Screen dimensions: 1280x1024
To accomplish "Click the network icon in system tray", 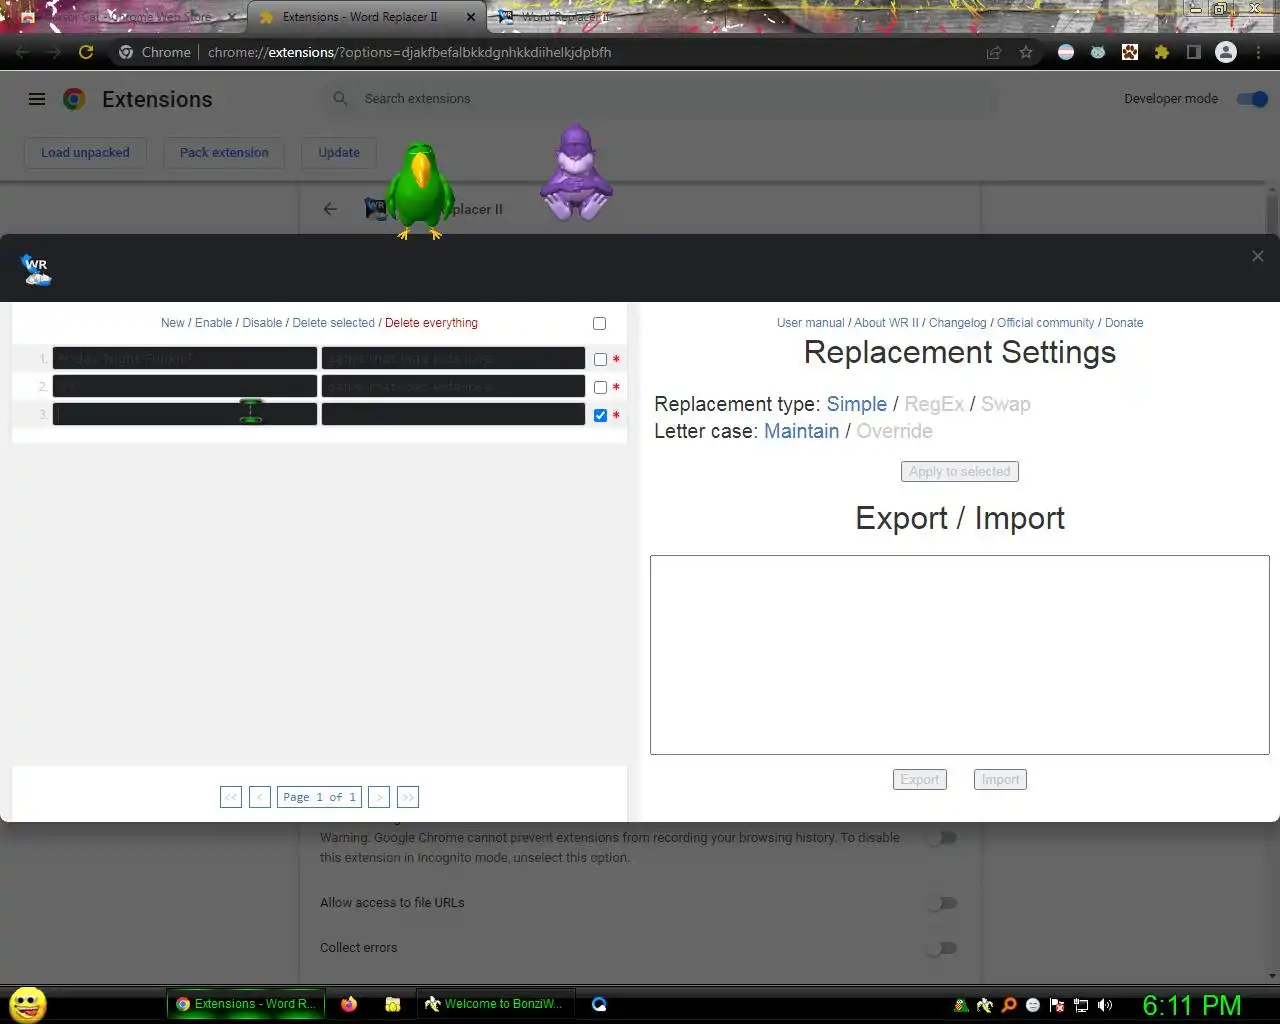I will 1081,1005.
